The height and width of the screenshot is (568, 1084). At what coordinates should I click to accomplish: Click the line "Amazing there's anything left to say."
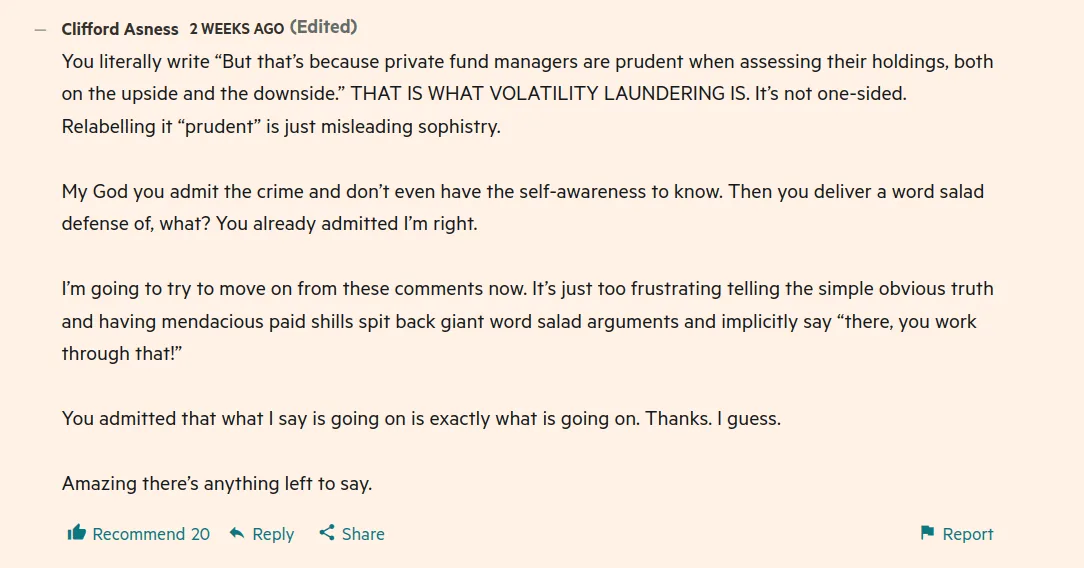click(x=217, y=483)
